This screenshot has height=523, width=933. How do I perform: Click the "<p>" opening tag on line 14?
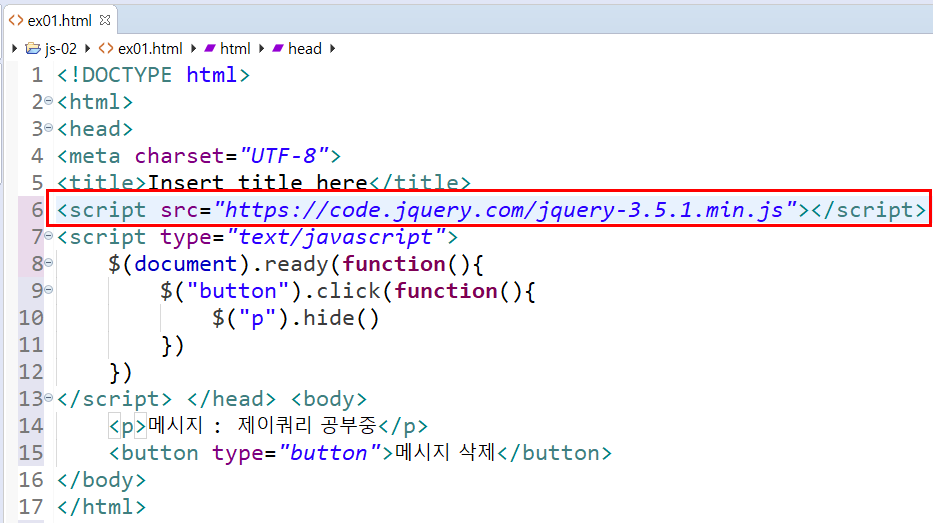[x=127, y=426]
